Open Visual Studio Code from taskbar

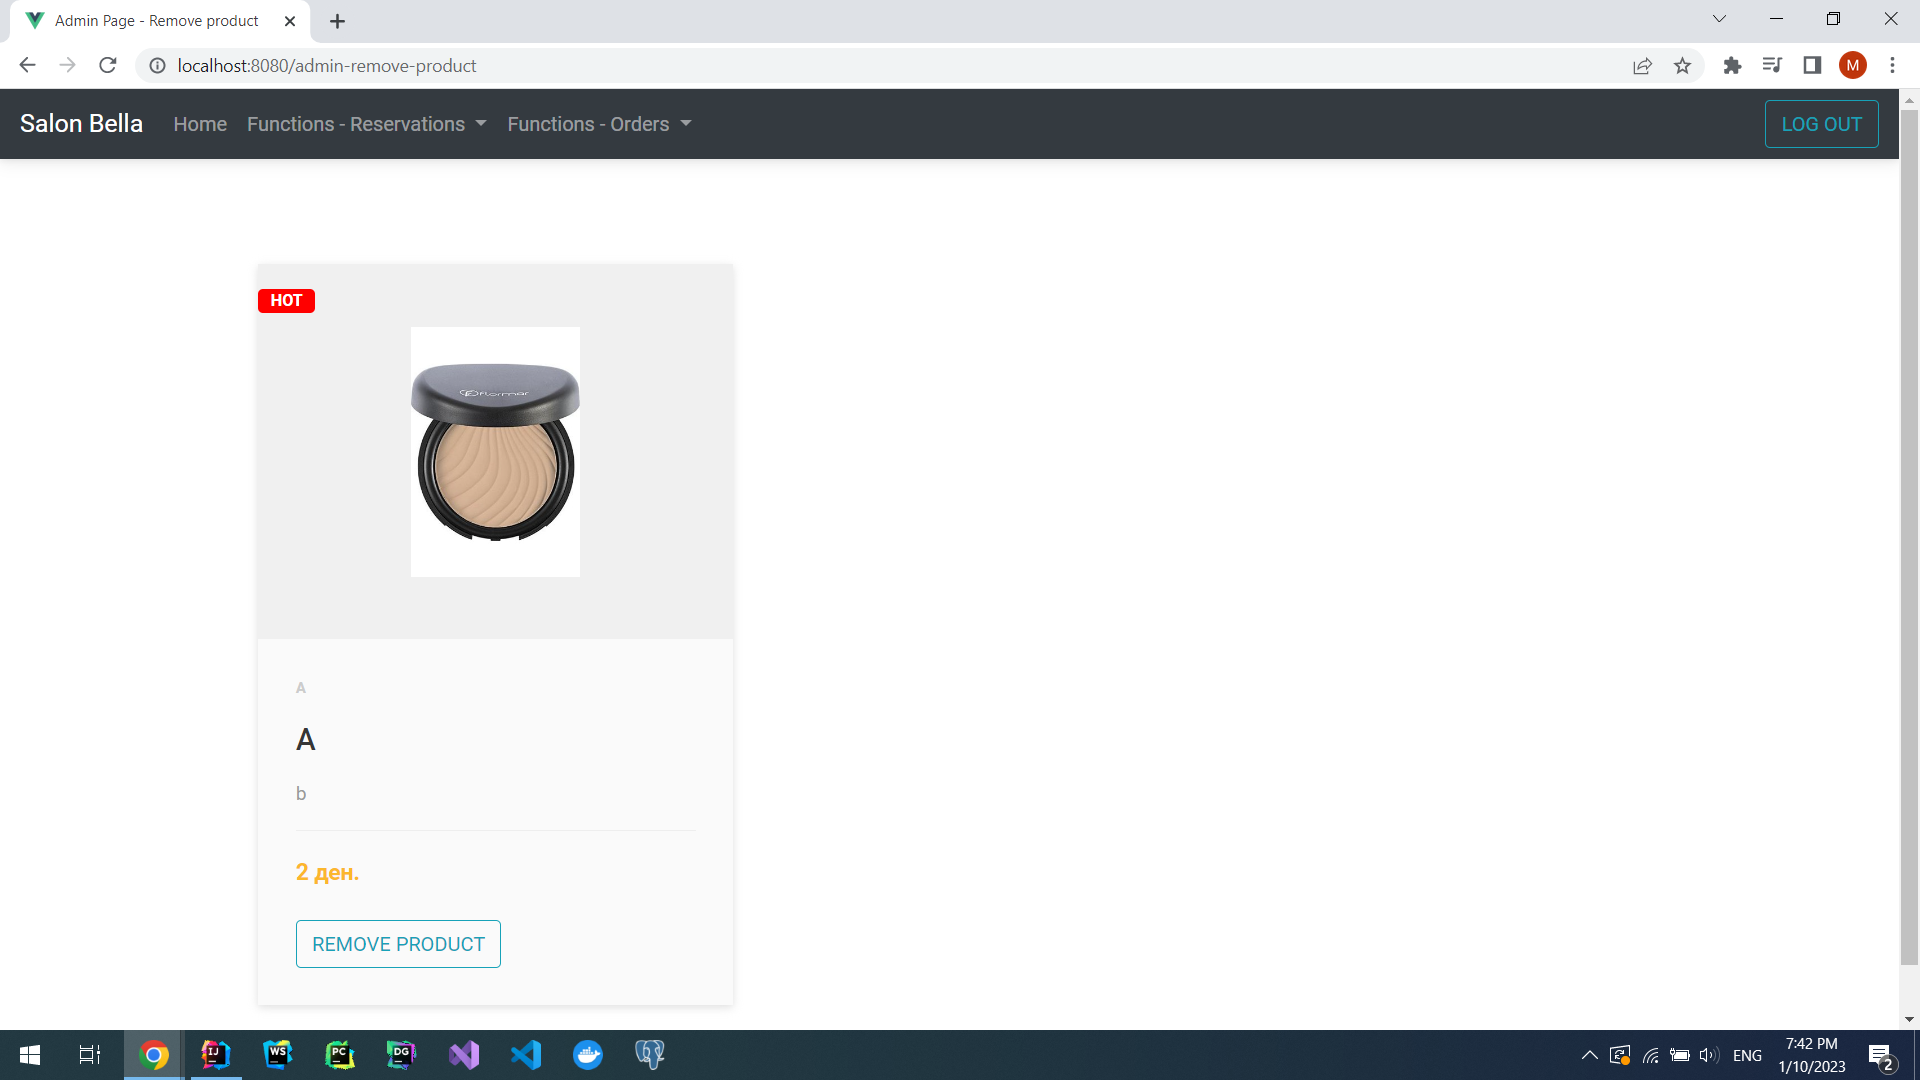[526, 1055]
